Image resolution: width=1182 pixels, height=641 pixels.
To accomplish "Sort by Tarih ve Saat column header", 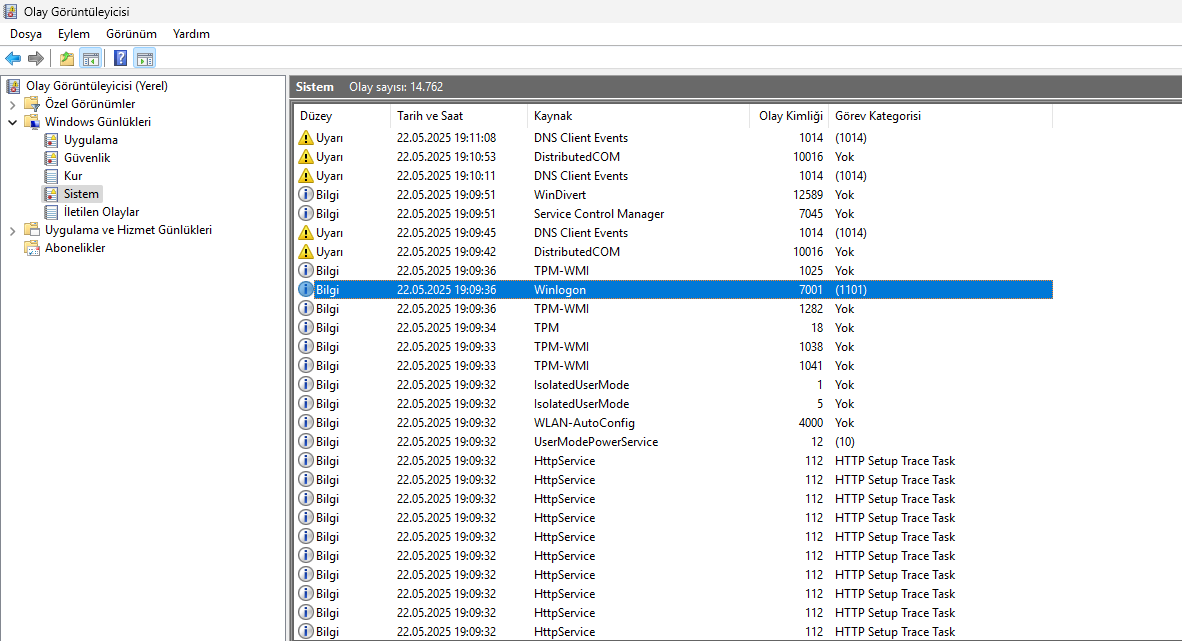I will pos(459,116).
